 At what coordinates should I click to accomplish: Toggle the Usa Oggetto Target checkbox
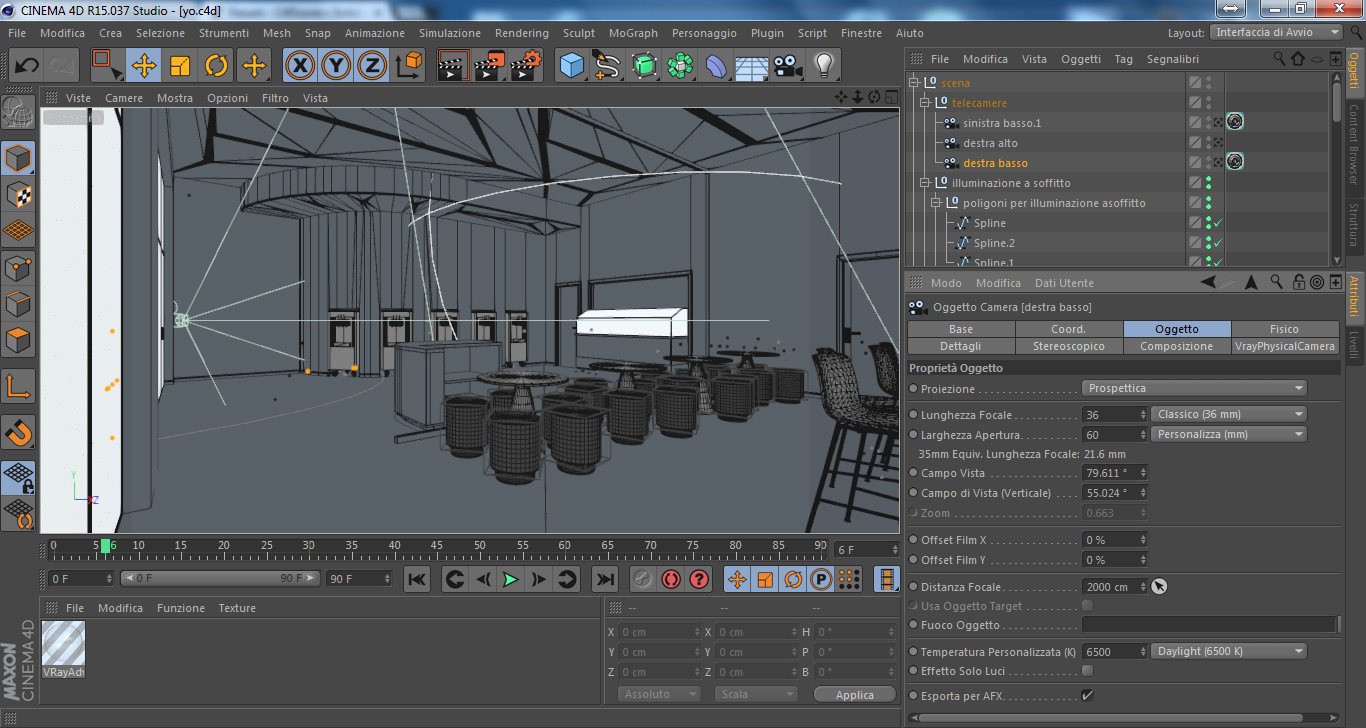1087,606
